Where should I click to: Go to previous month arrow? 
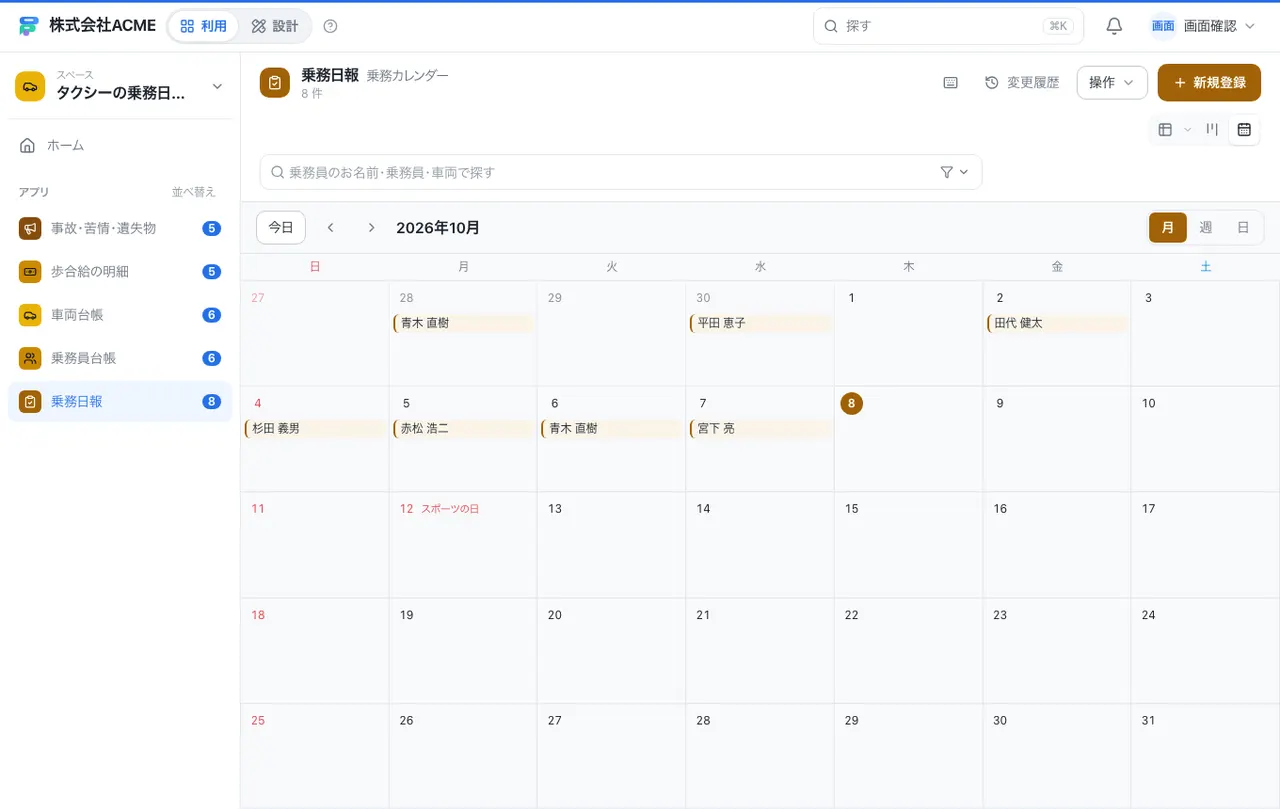coord(331,228)
